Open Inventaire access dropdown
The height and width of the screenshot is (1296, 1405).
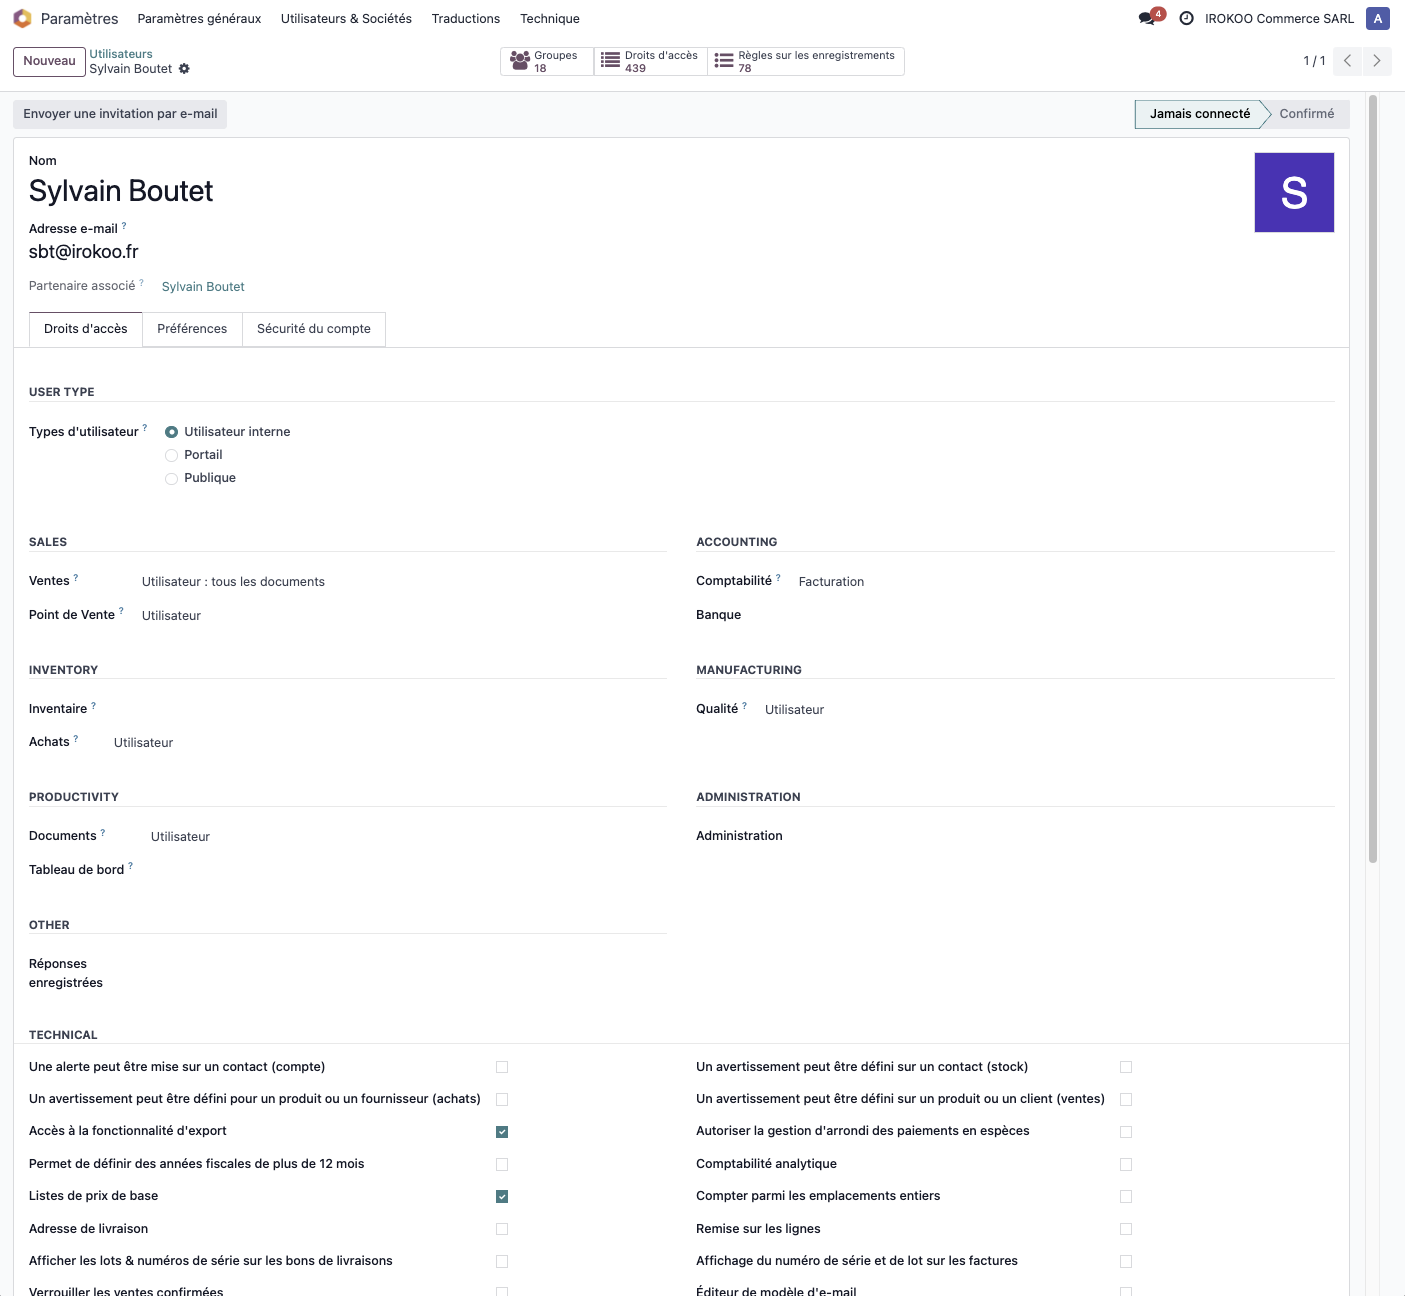tap(389, 709)
